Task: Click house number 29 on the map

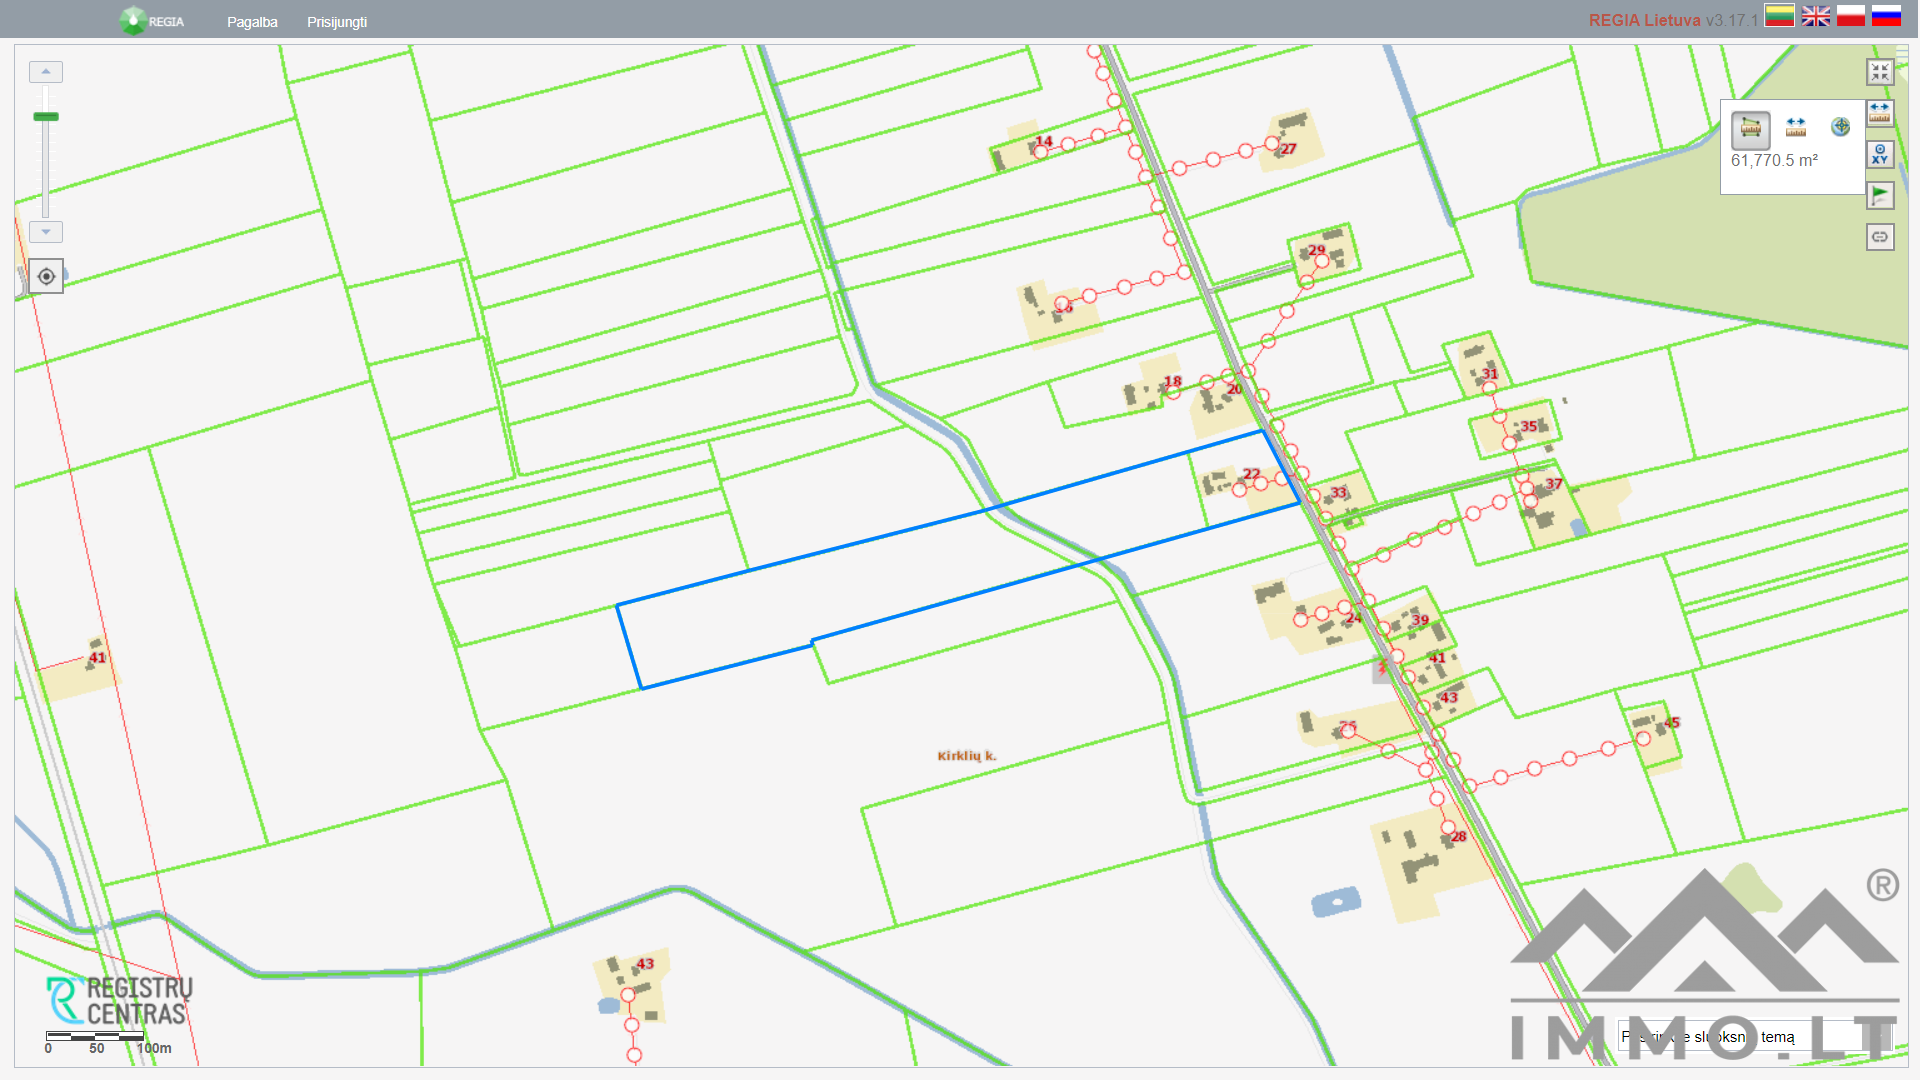Action: 1317,250
